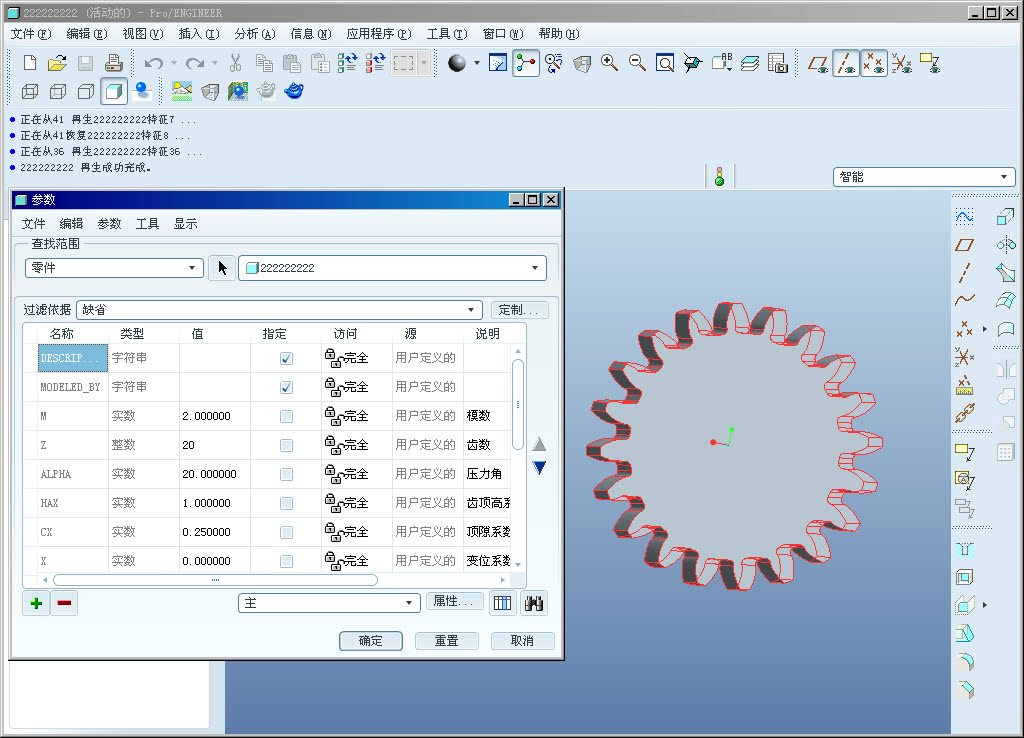Open the 显示 menu in the dialog

tap(185, 224)
